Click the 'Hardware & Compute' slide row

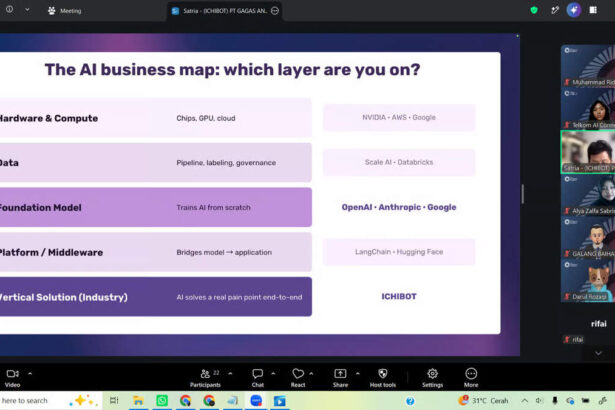tap(156, 118)
